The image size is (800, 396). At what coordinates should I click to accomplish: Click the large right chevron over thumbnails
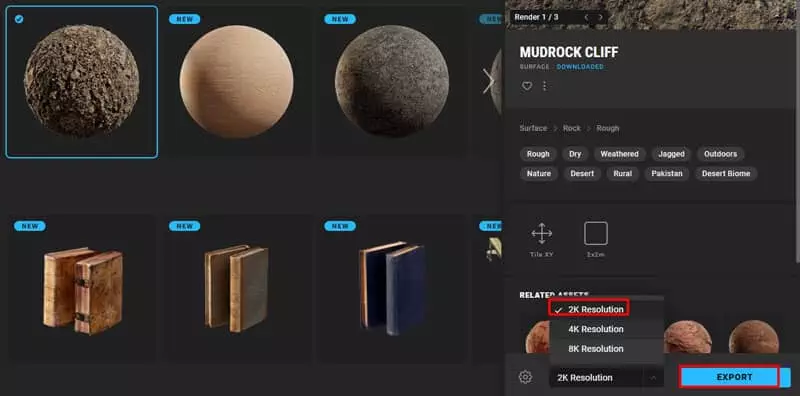click(489, 81)
